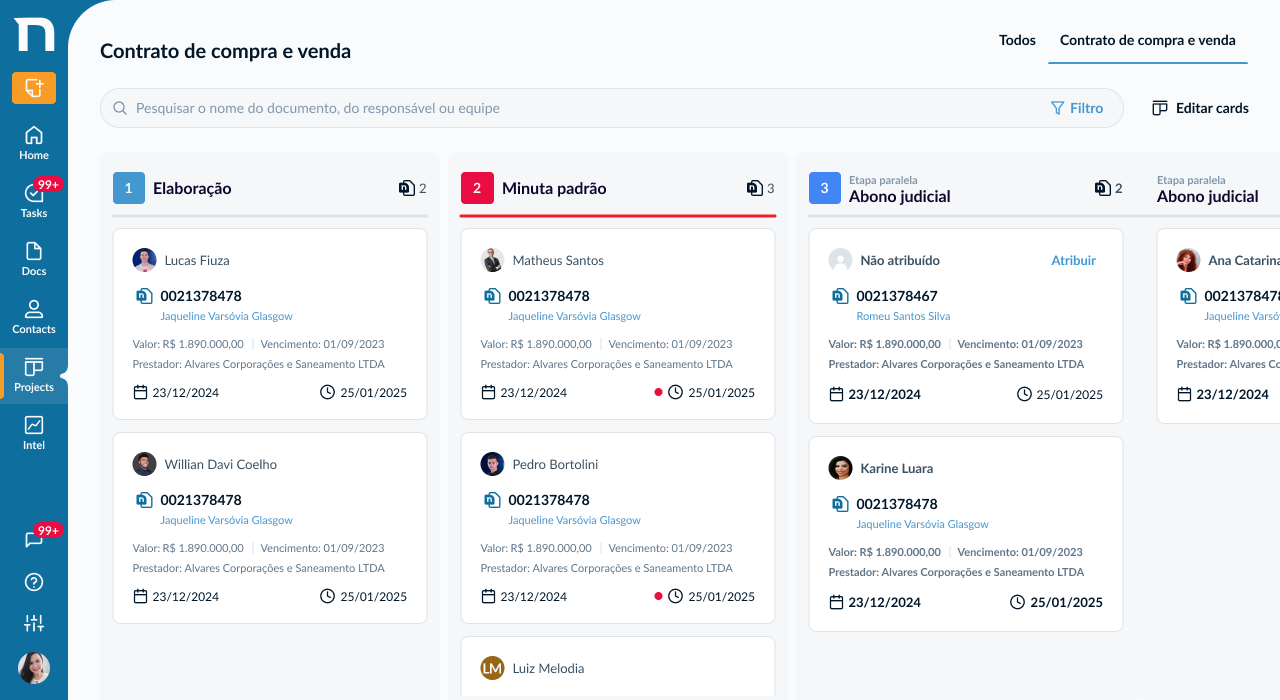Click the Elaboração column document count icon

[406, 188]
